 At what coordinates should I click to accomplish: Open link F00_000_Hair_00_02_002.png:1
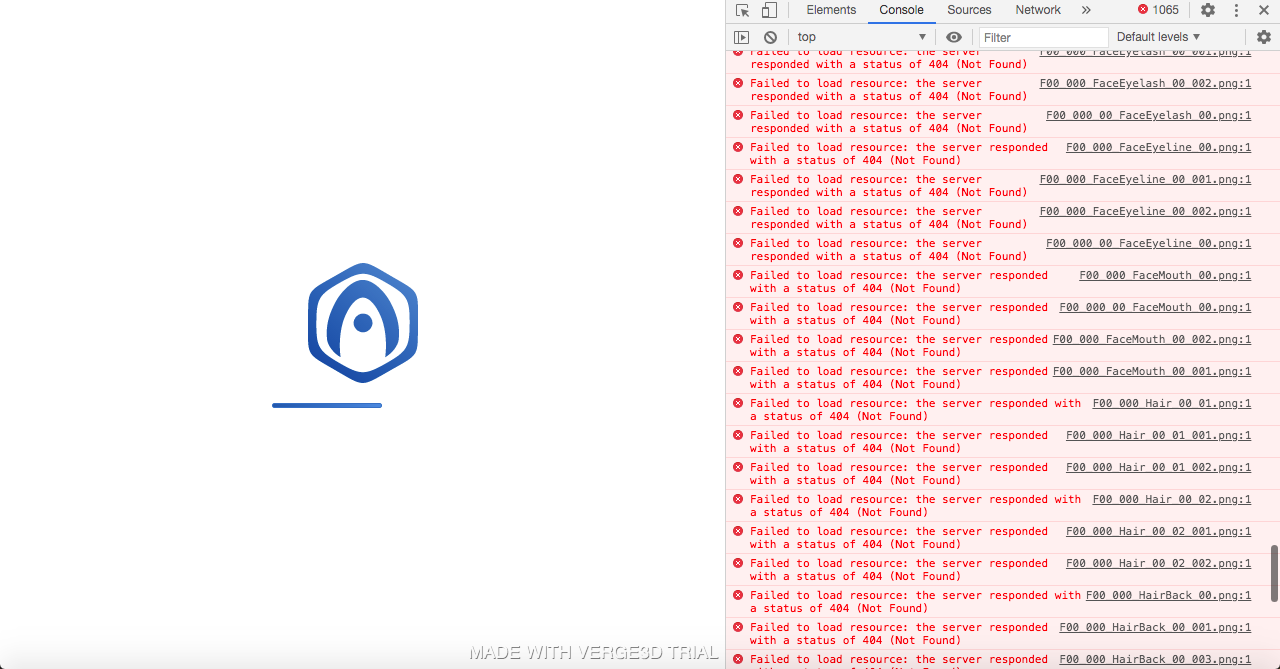pyautogui.click(x=1158, y=563)
